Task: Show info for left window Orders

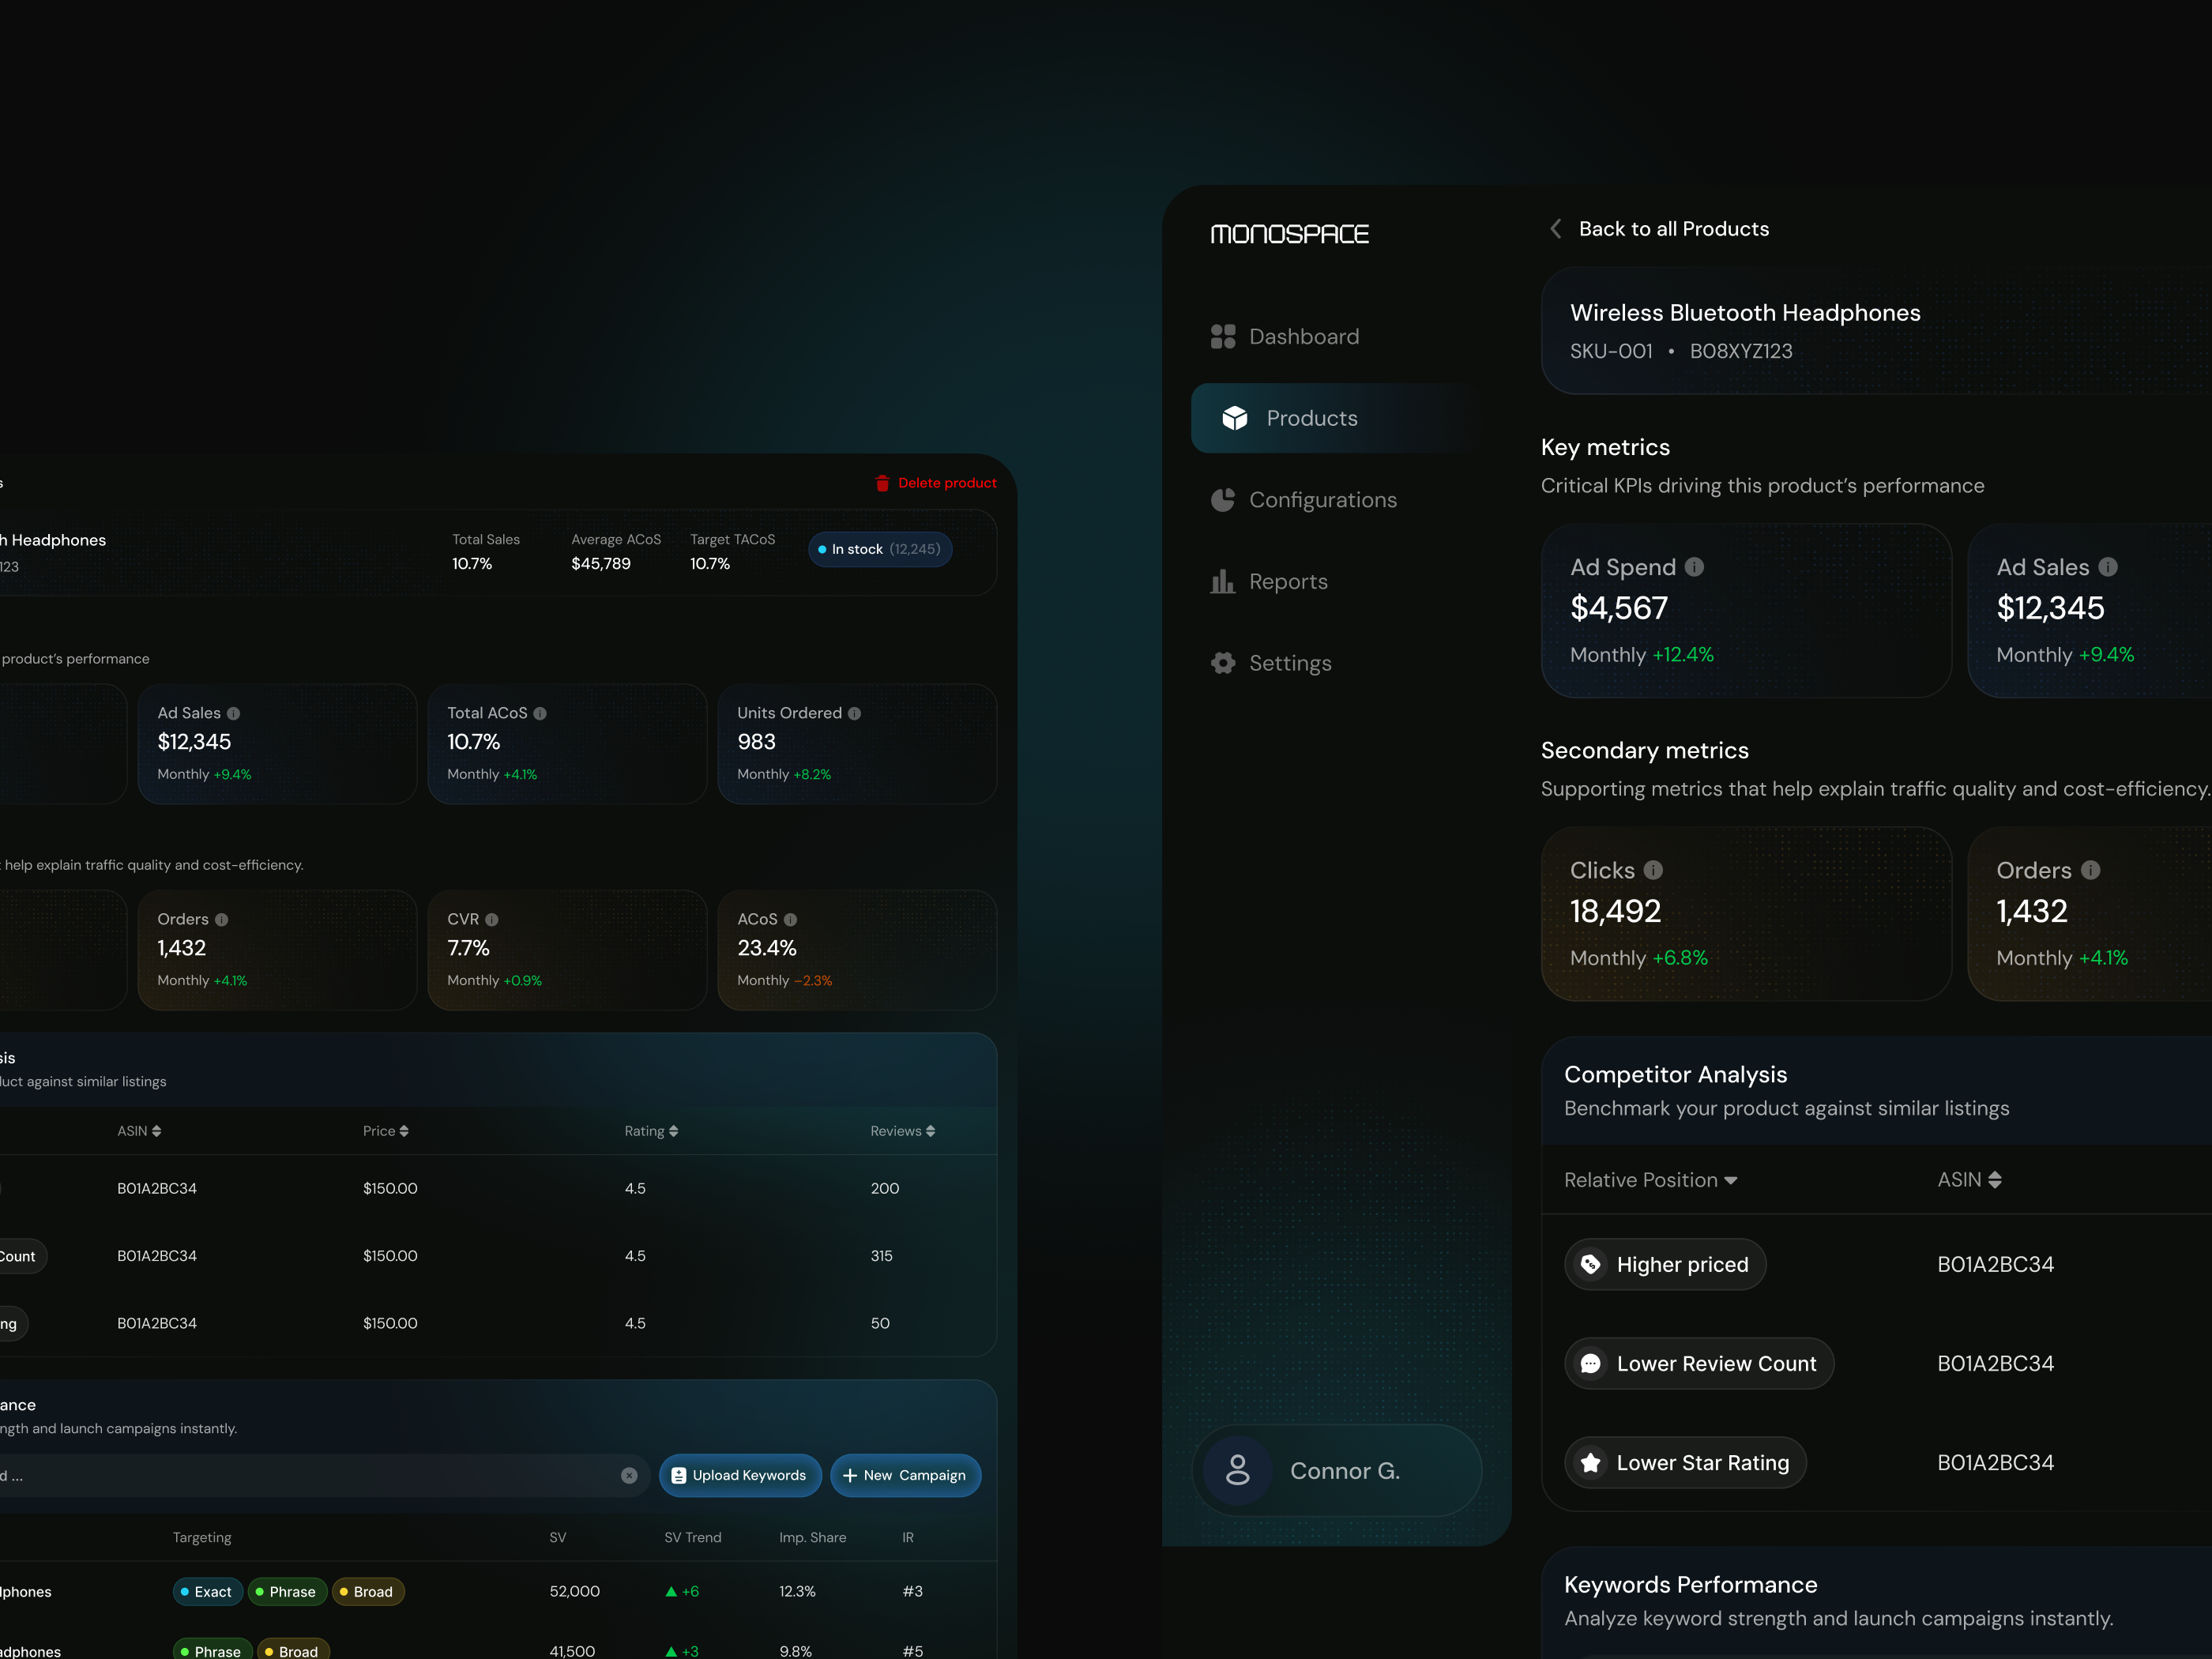Action: [221, 919]
